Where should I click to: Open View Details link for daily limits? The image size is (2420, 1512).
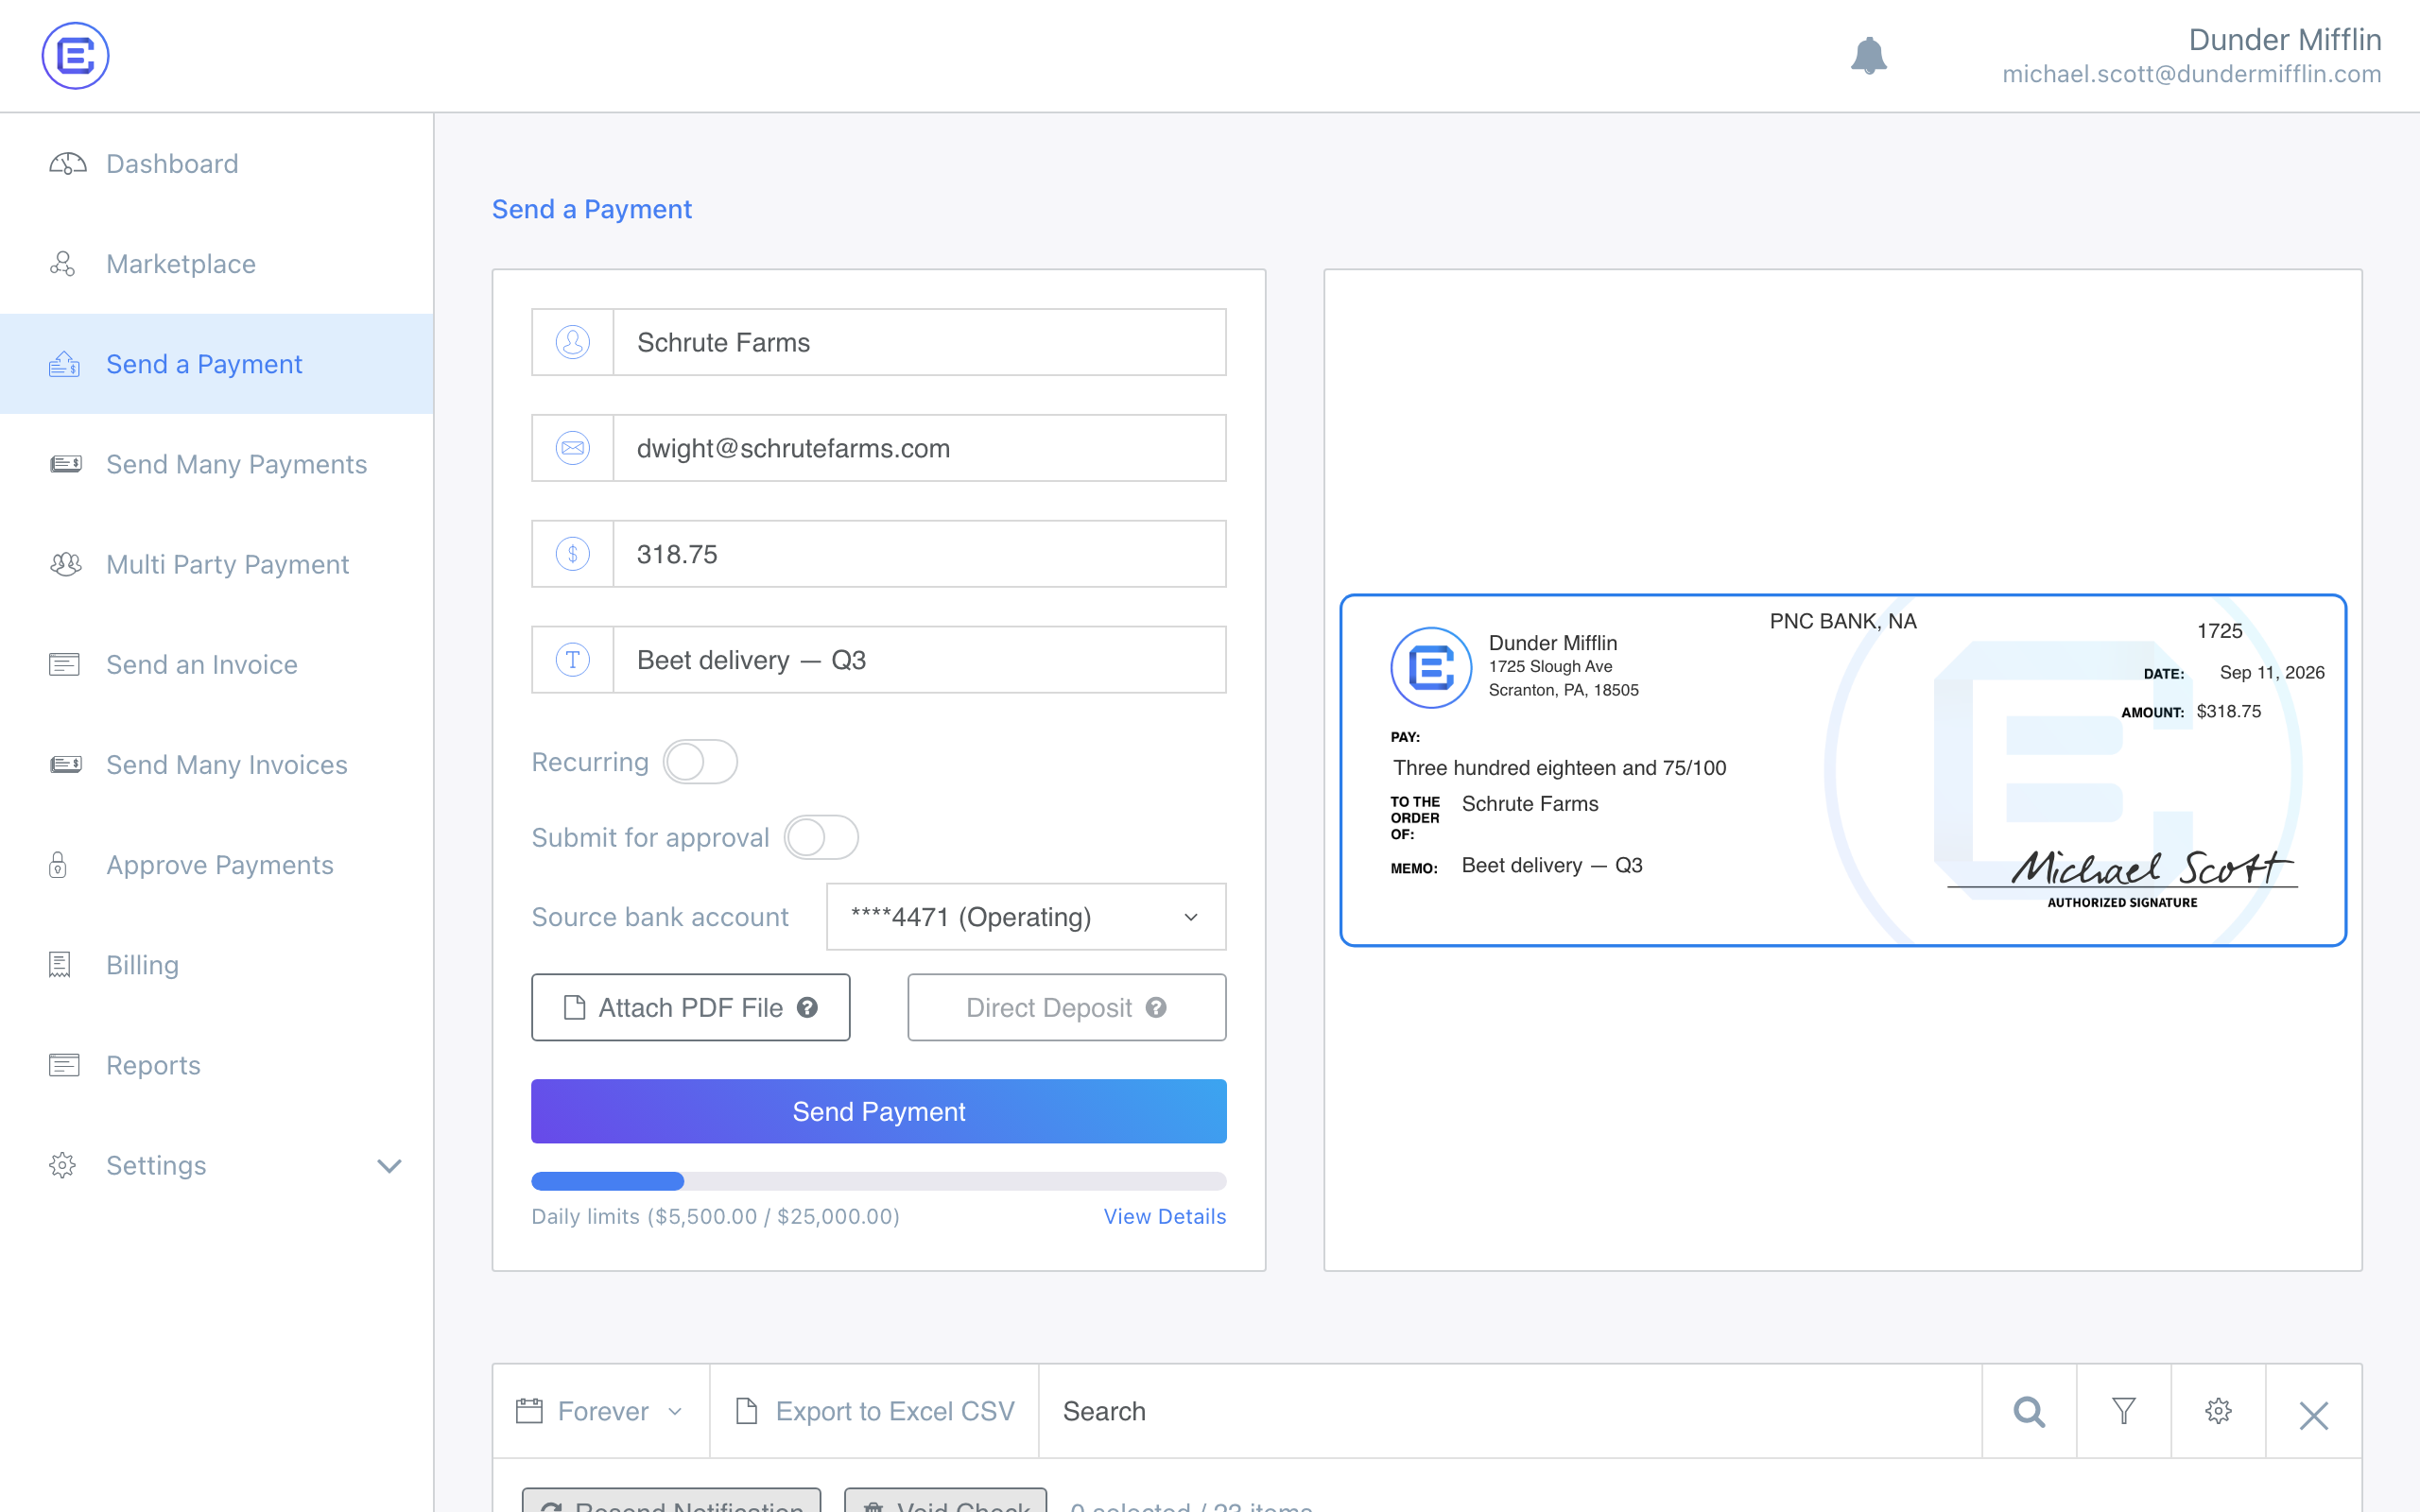(1165, 1216)
